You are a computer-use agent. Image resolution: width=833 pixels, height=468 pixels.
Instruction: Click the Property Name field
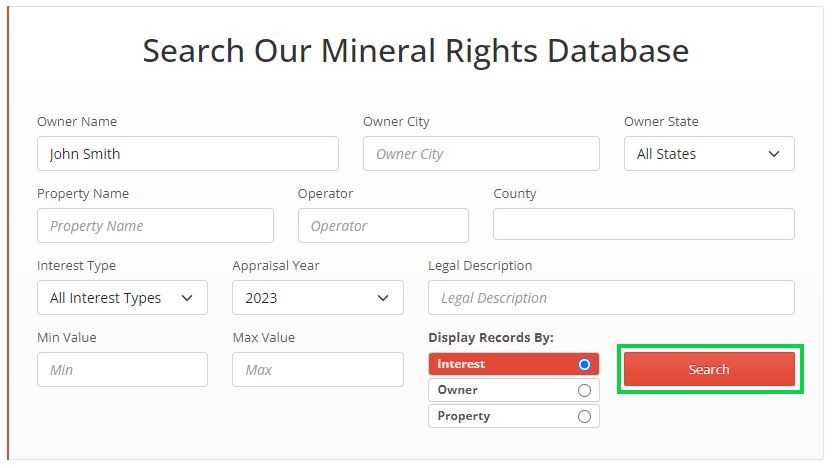coord(155,226)
